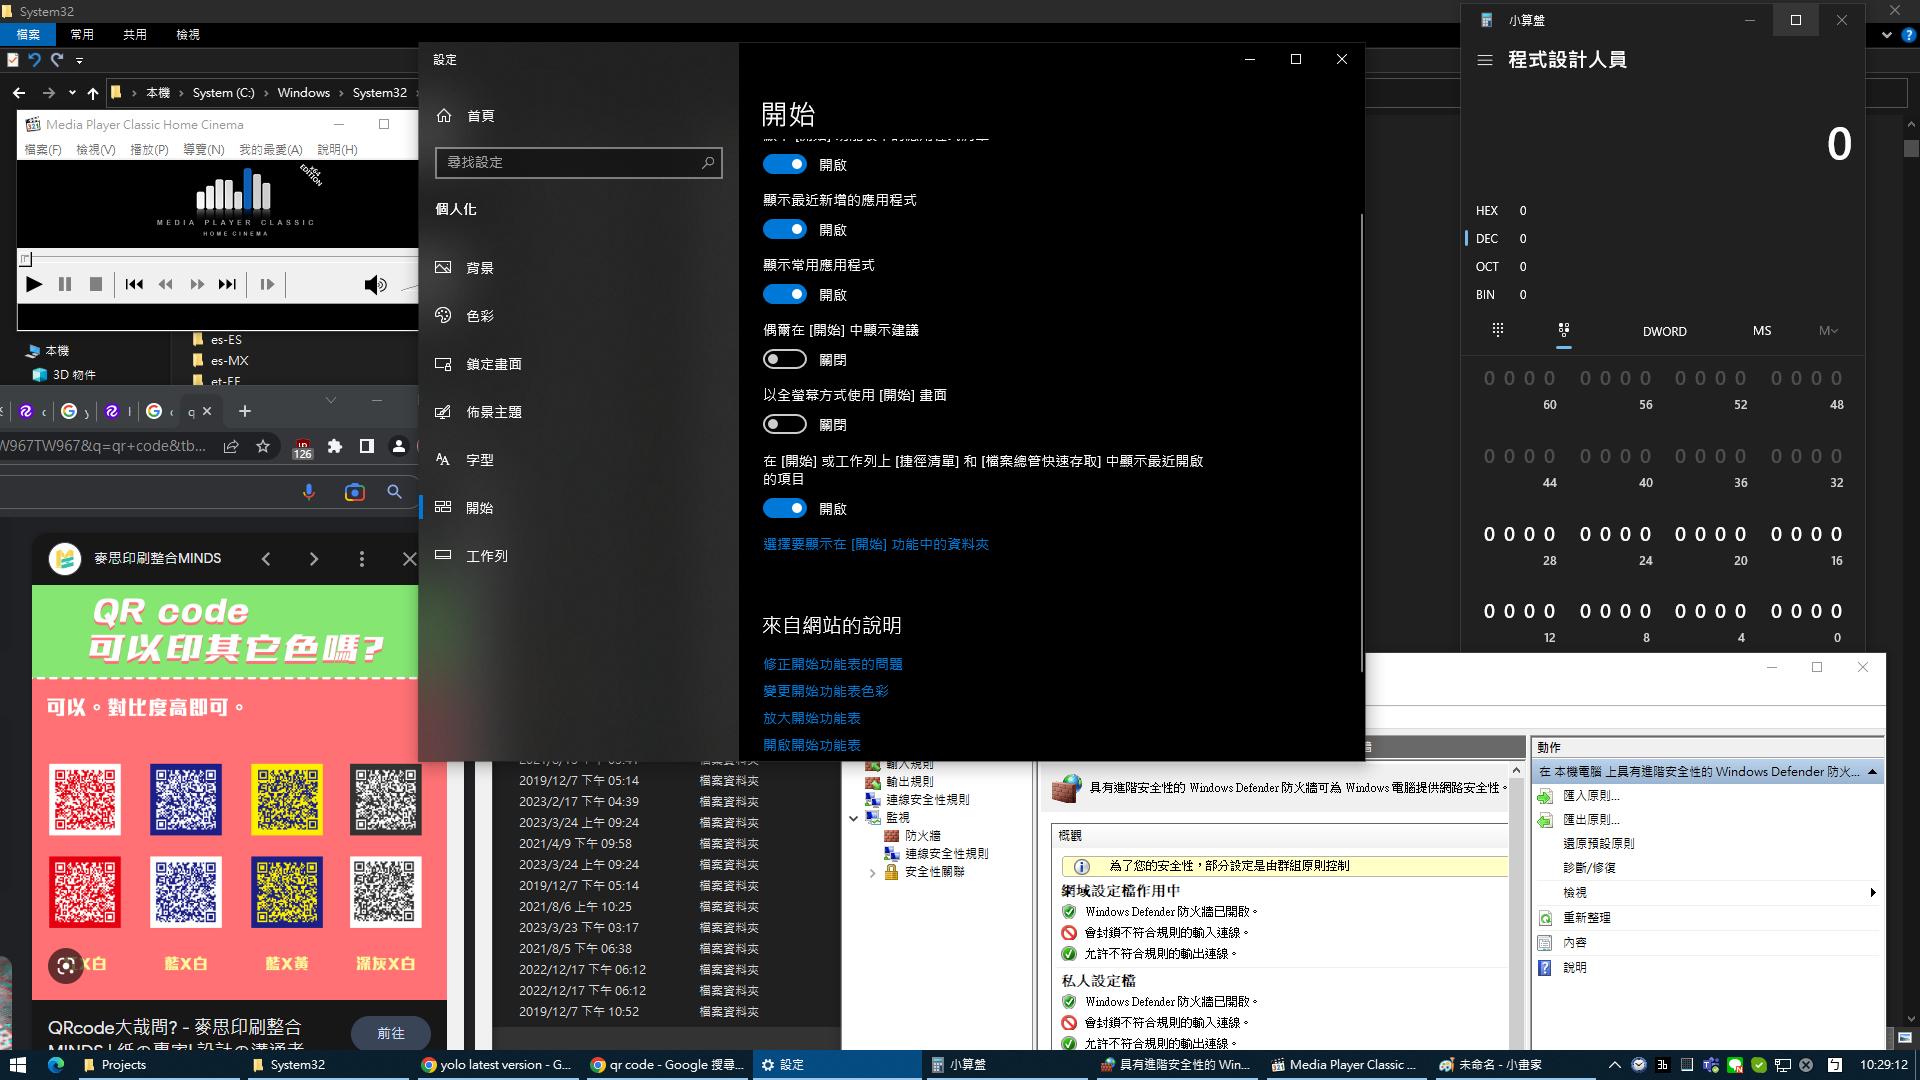Viewport: 1920px width, 1080px height.
Task: Open 播放(P) menu in Media Player Classic
Action: pyautogui.click(x=149, y=150)
